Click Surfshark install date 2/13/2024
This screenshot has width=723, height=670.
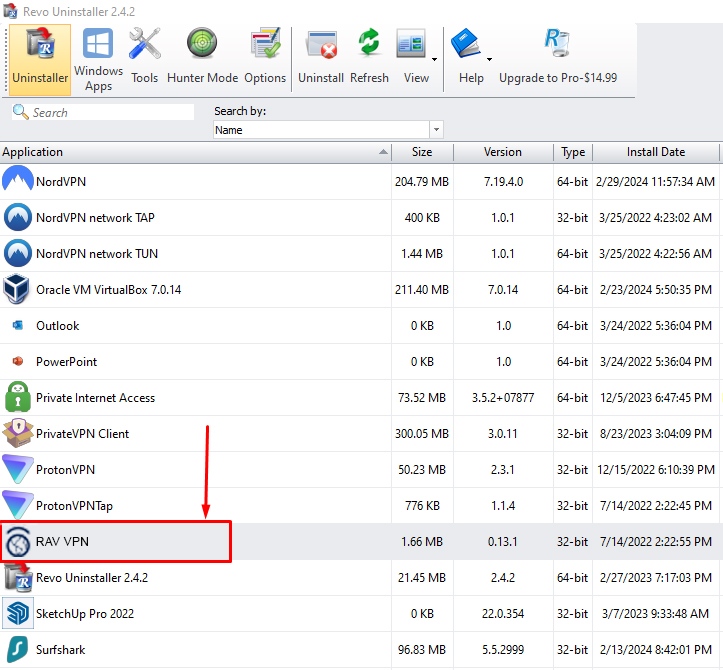pyautogui.click(x=655, y=650)
